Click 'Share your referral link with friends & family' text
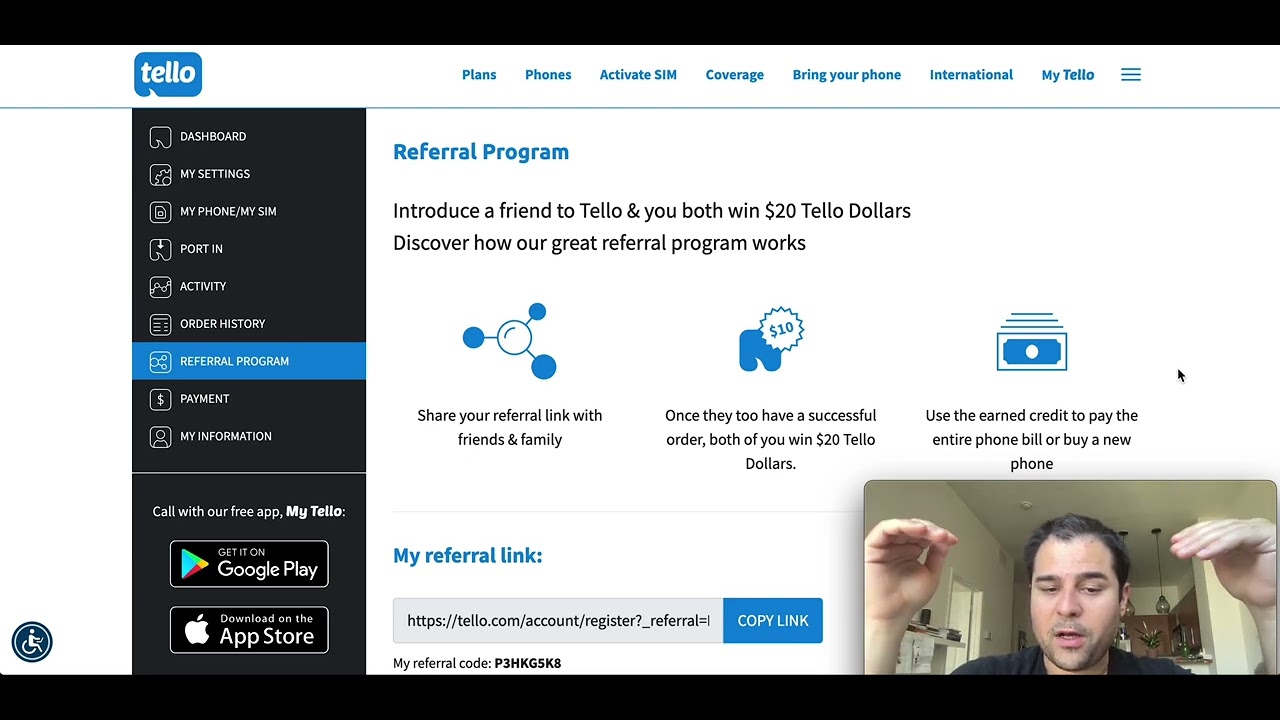 (510, 427)
